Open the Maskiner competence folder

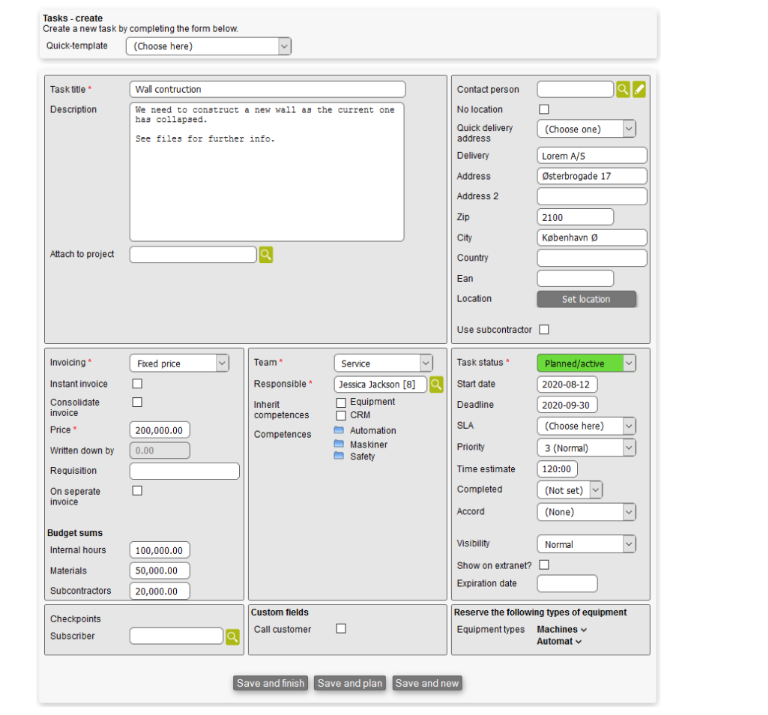click(339, 444)
